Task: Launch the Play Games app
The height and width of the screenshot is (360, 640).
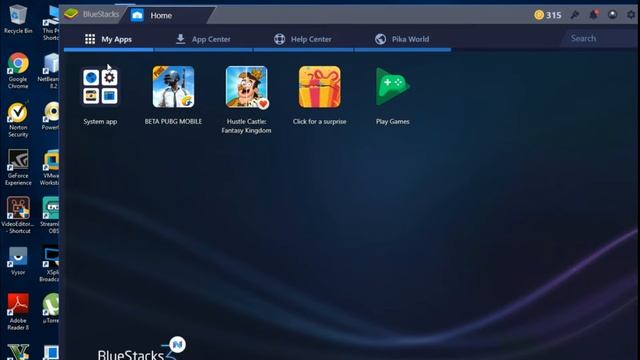Action: pos(392,87)
